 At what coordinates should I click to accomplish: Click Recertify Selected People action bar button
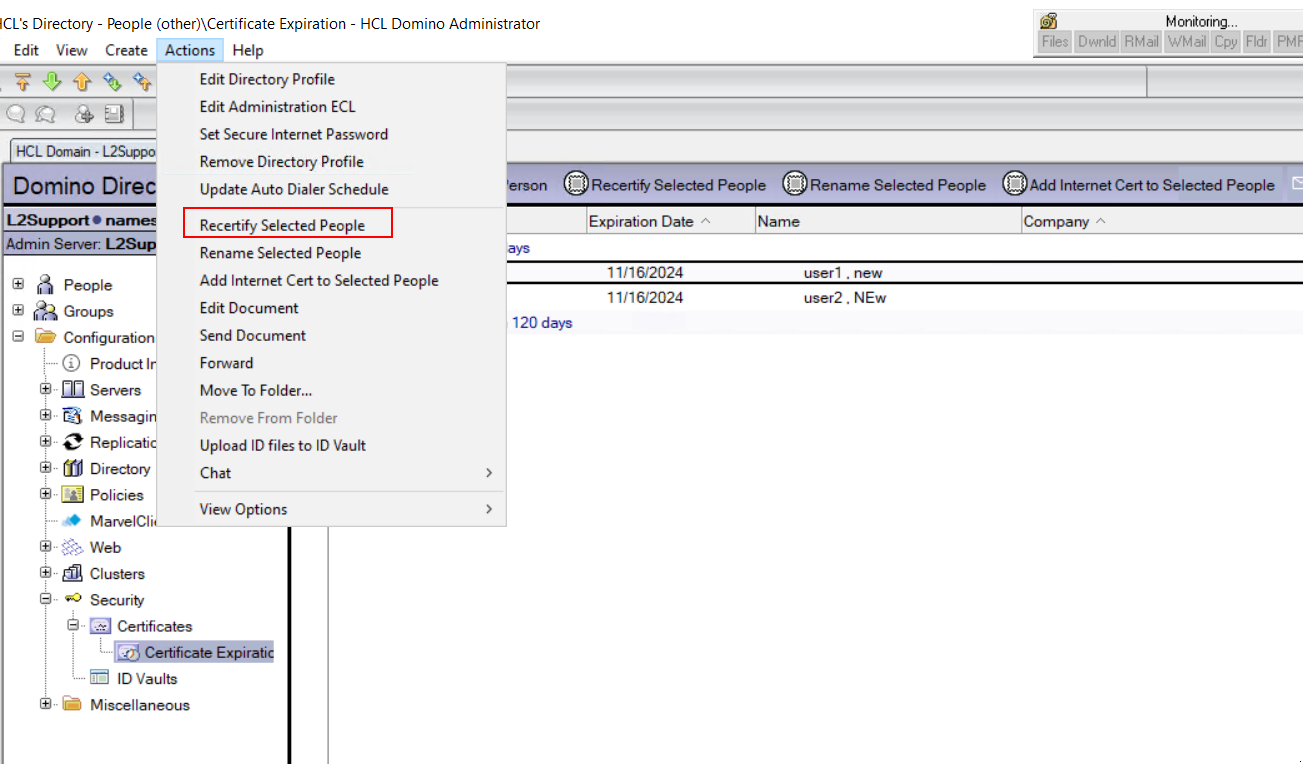665,185
